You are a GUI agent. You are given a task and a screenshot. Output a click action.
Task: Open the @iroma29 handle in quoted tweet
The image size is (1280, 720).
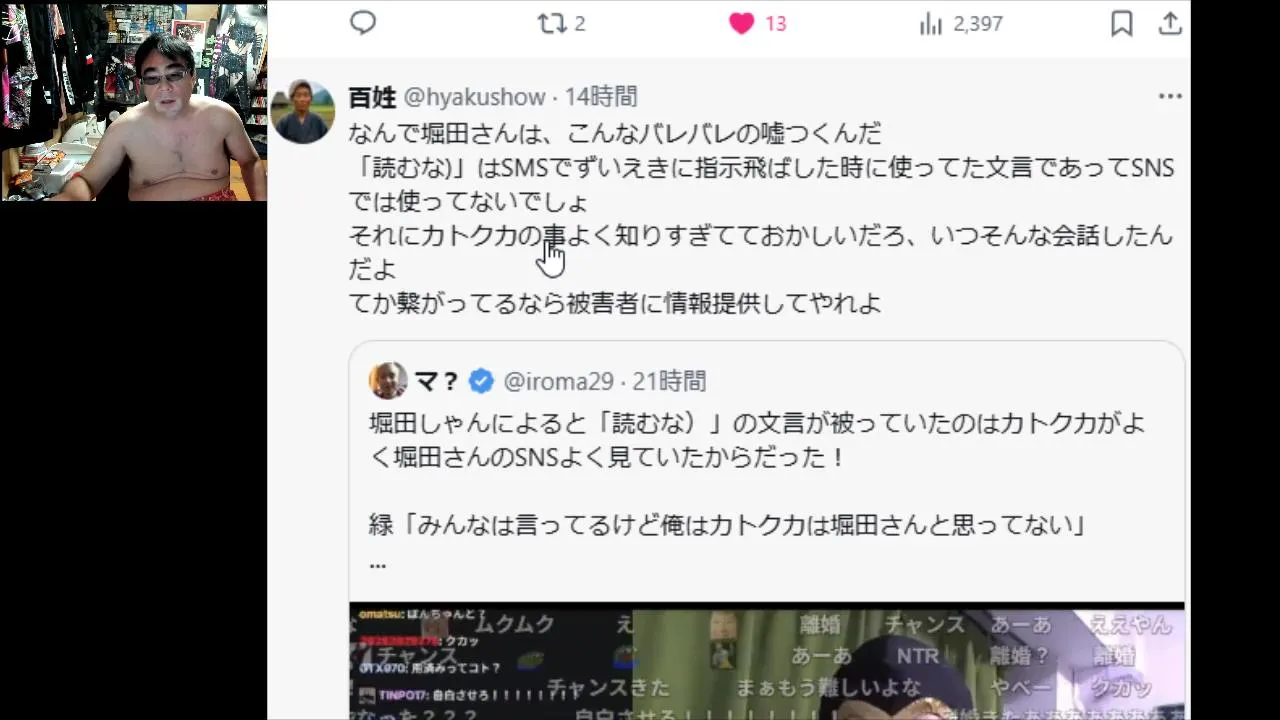tap(557, 381)
